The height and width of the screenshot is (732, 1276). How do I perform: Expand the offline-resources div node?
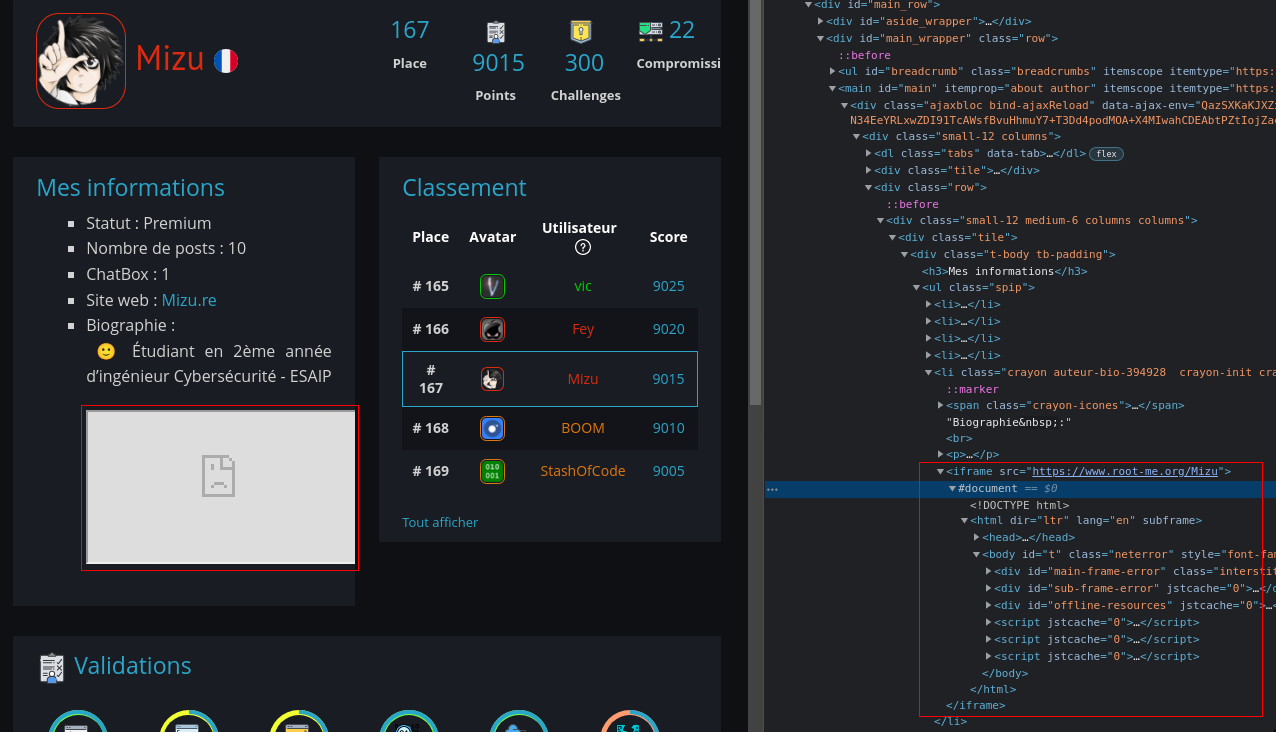pyautogui.click(x=989, y=606)
